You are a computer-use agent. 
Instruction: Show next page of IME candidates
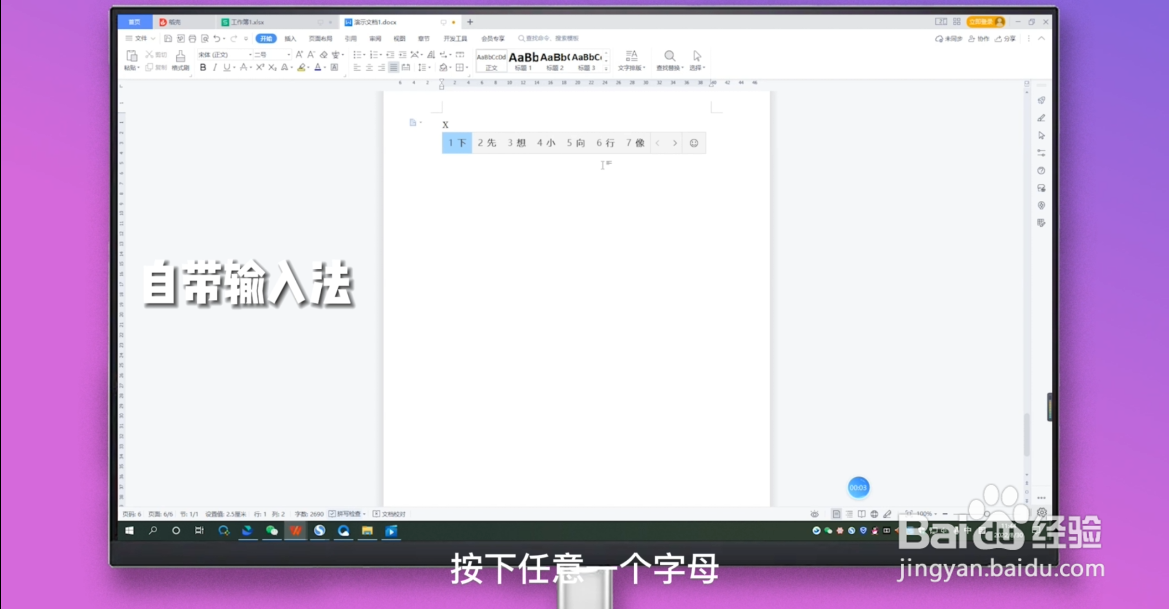[x=675, y=143]
